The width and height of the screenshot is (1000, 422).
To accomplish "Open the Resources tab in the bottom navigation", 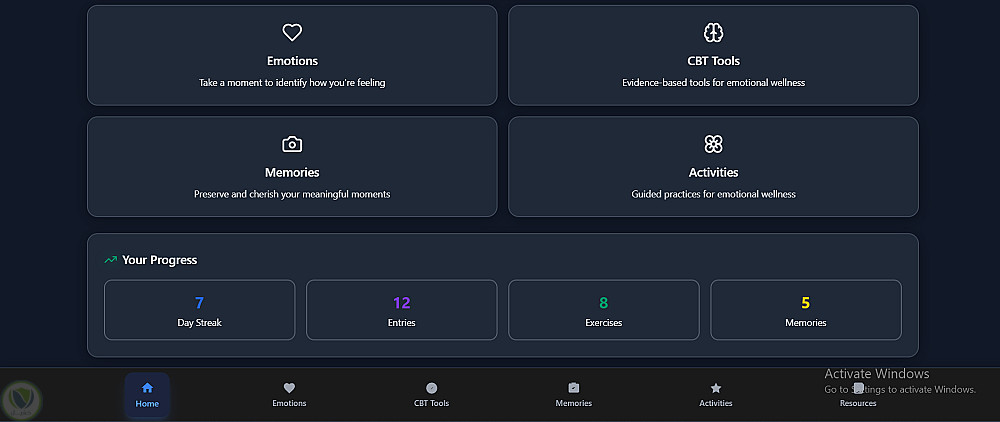I will coord(858,394).
